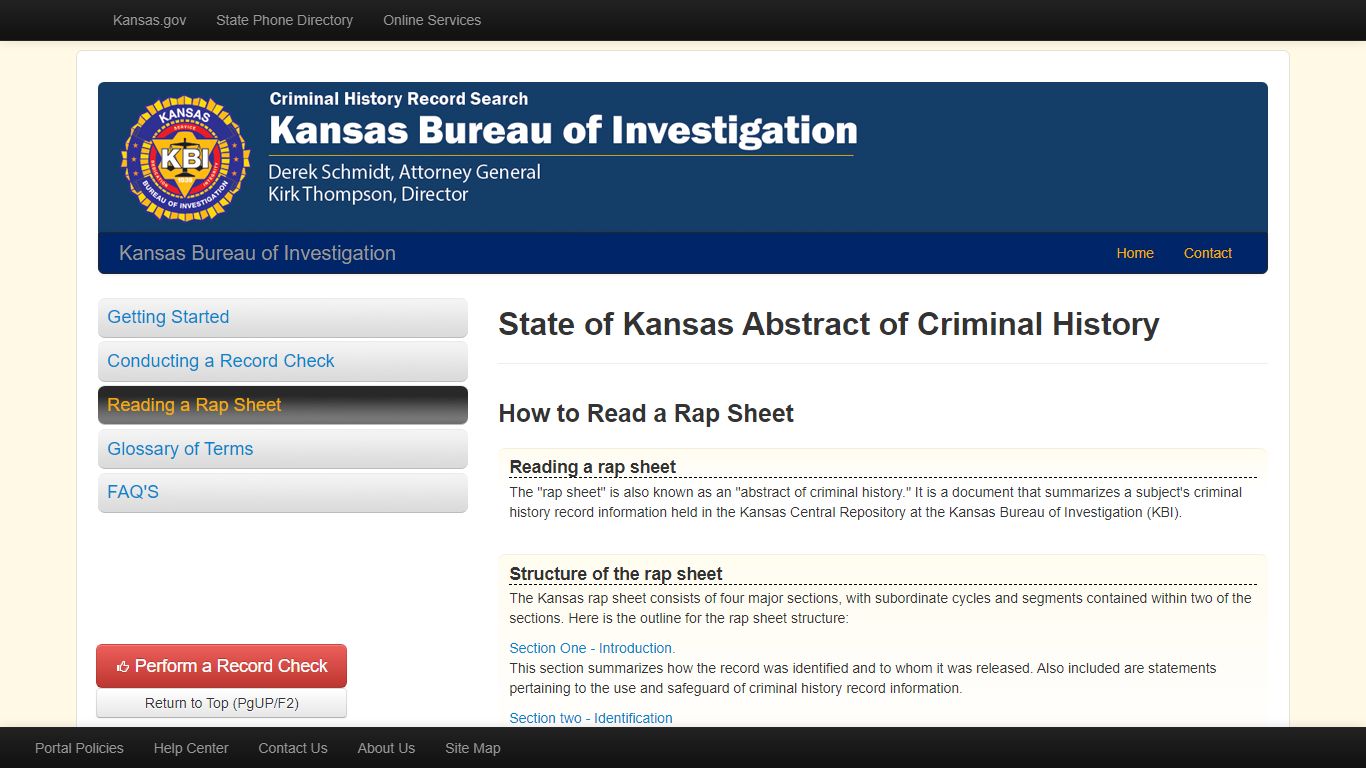
Task: Select Getting Started in the sidebar
Action: click(283, 317)
